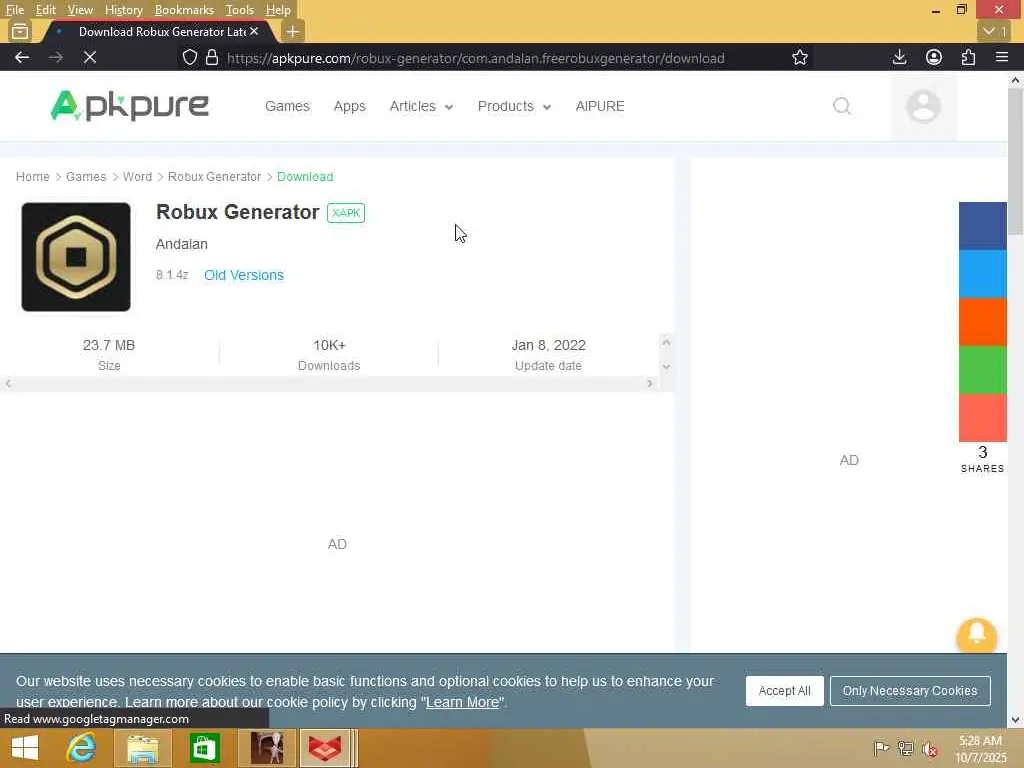This screenshot has width=1024, height=768.
Task: Close the Download Robux Generator tab
Action: point(254,31)
